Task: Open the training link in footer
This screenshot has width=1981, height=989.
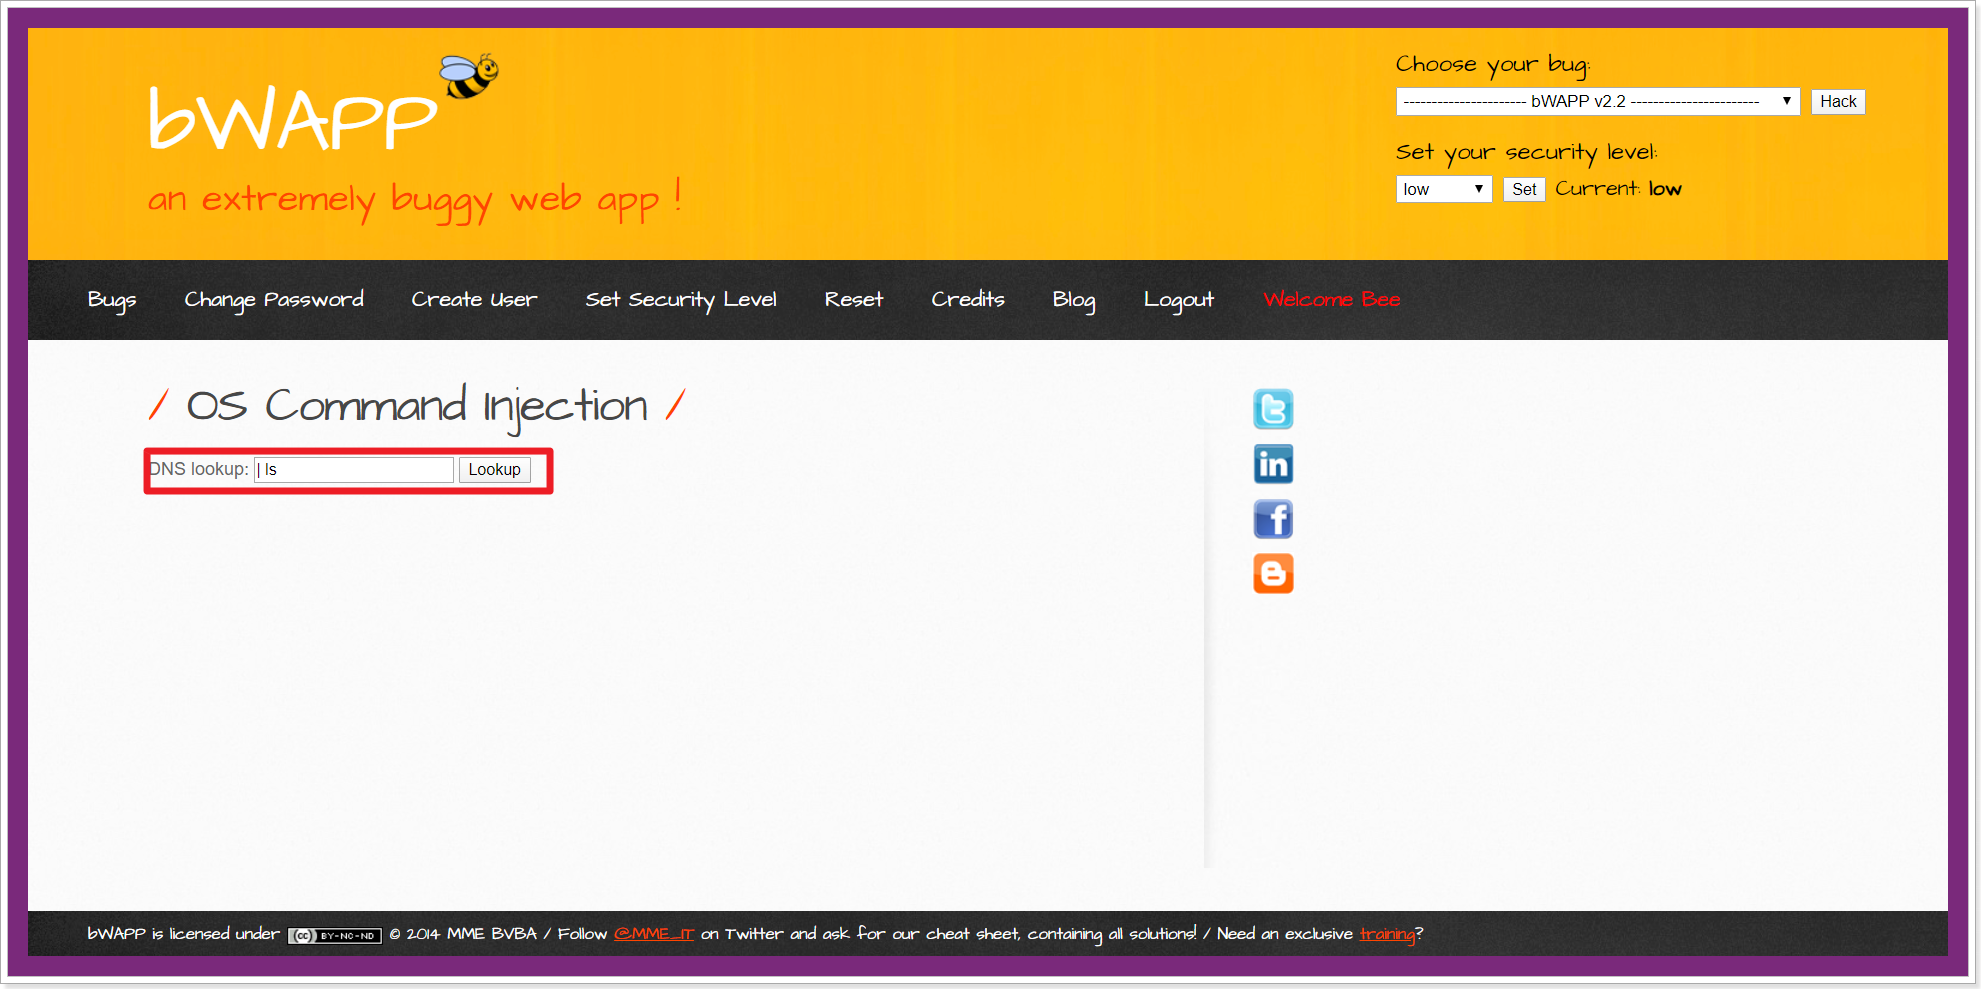Action: (x=1387, y=934)
